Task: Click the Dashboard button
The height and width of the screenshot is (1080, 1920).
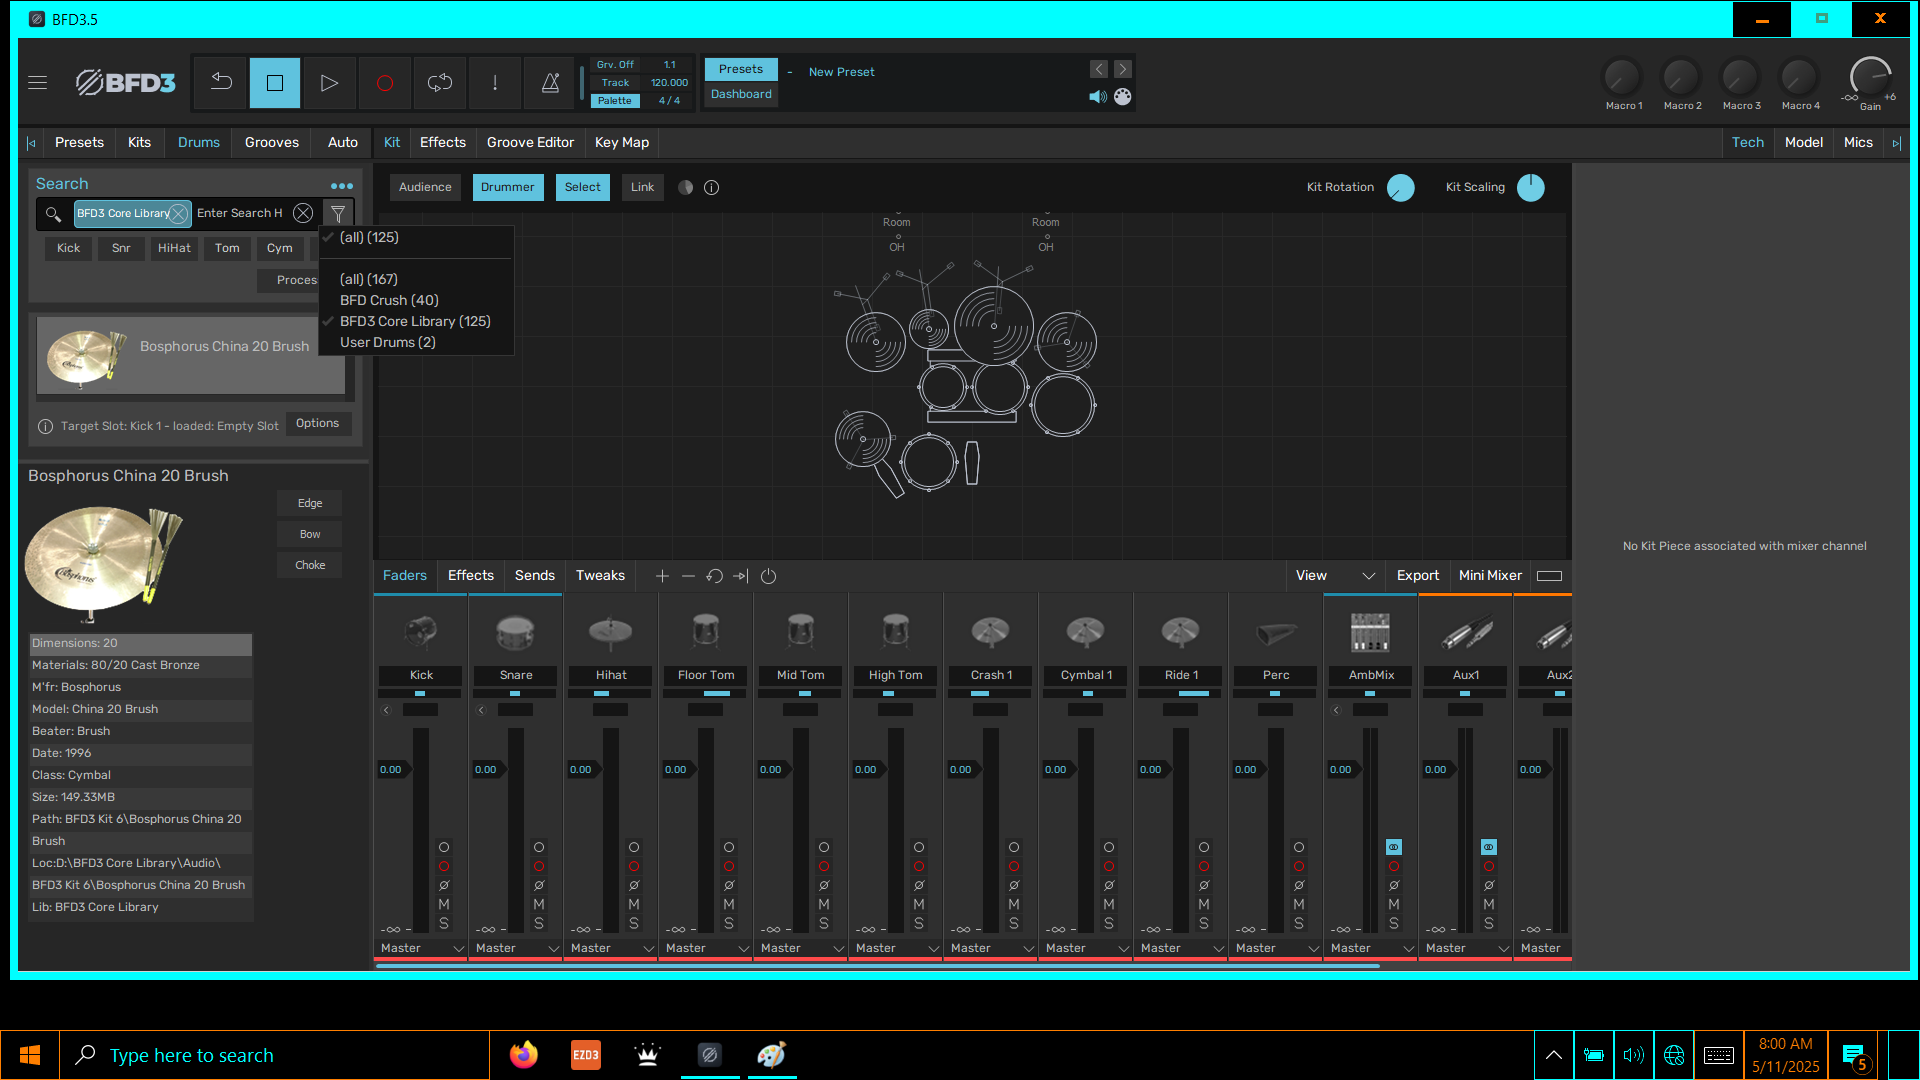Action: (741, 94)
